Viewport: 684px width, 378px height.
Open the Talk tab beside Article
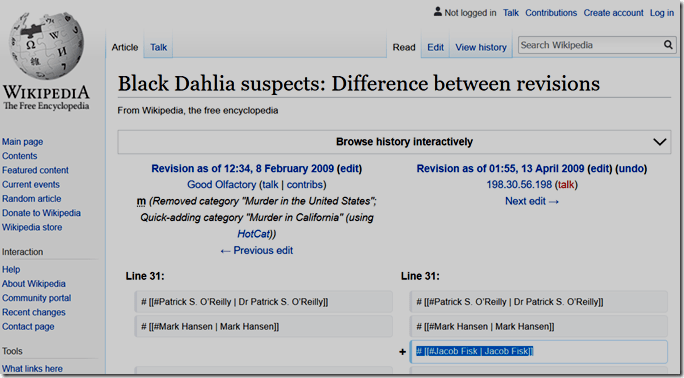pos(158,47)
